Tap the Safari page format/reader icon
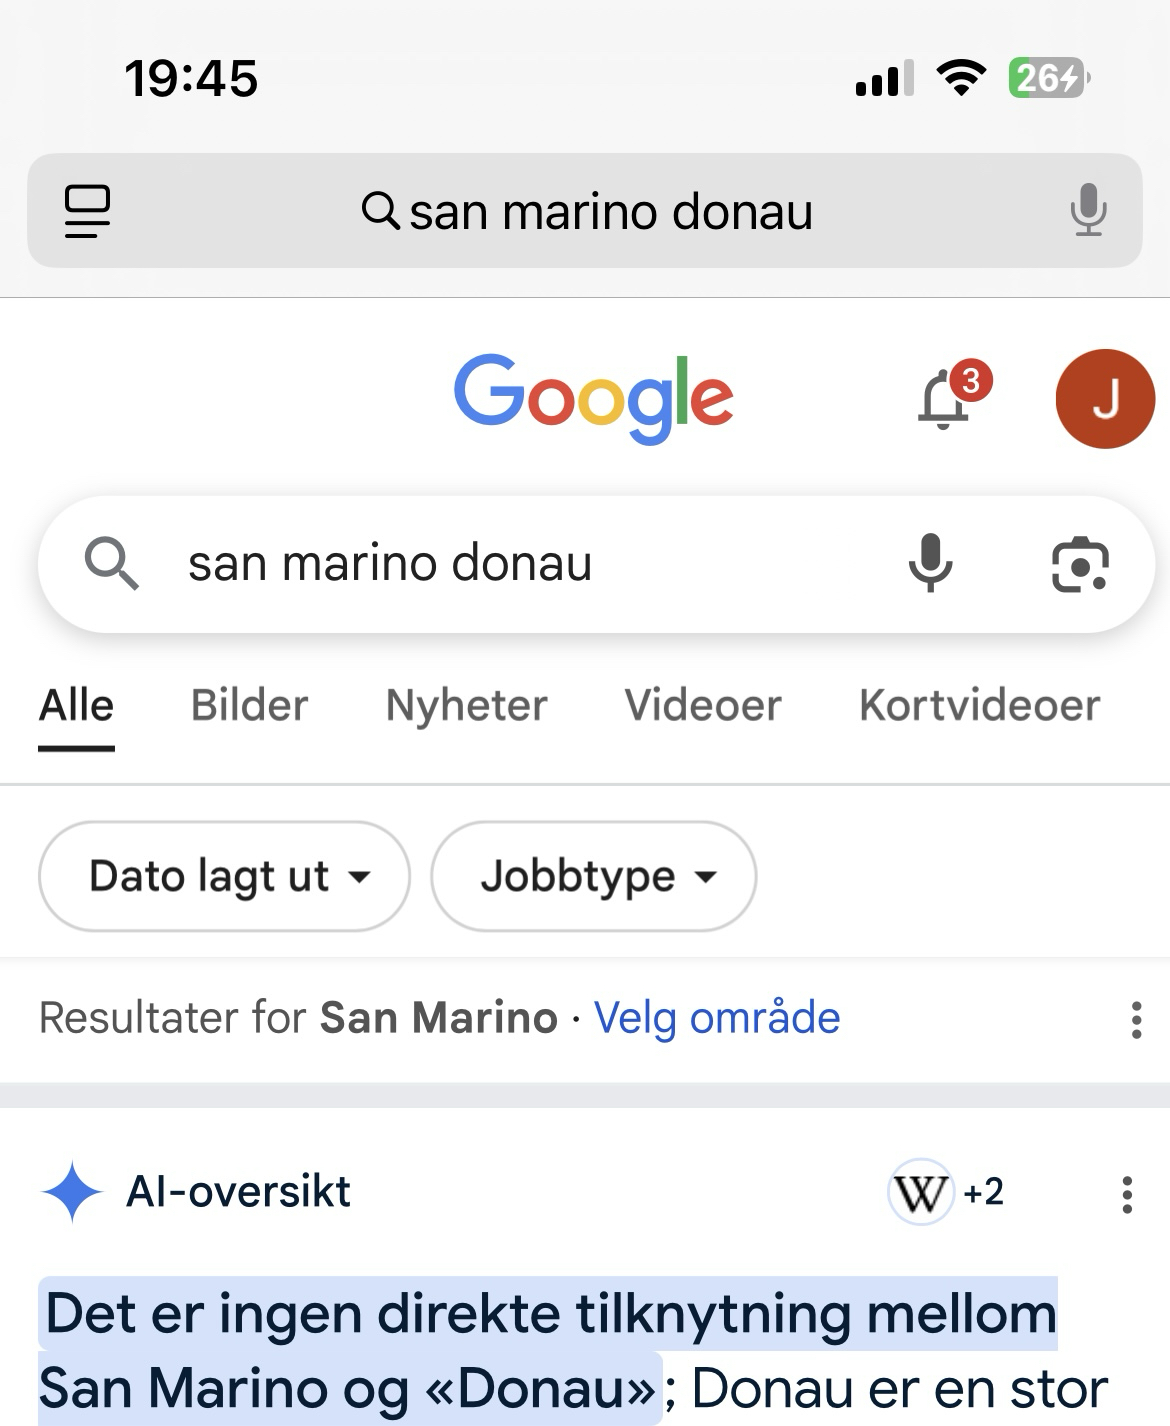This screenshot has width=1170, height=1426. (x=87, y=211)
